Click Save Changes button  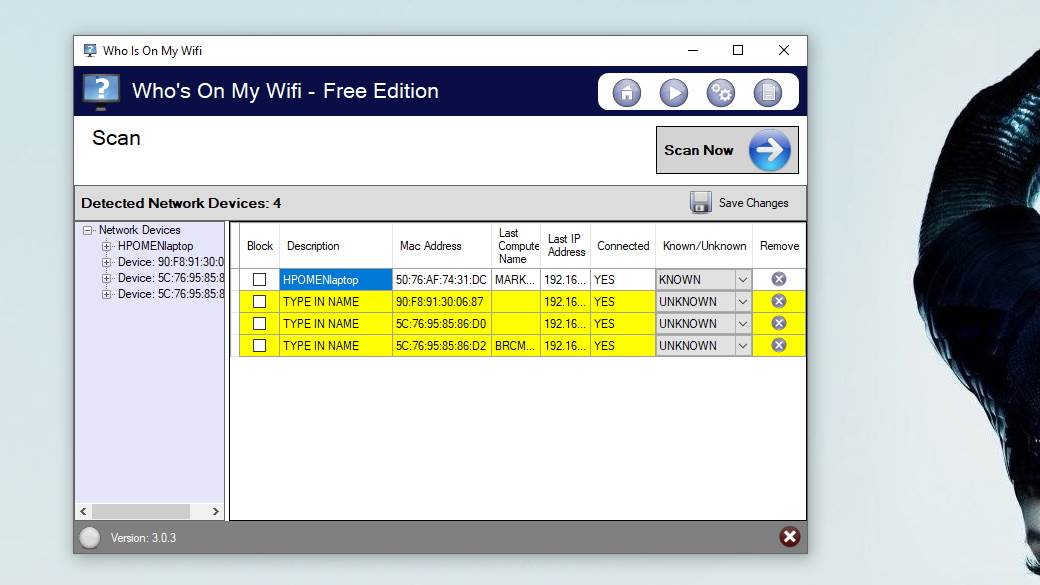[740, 203]
